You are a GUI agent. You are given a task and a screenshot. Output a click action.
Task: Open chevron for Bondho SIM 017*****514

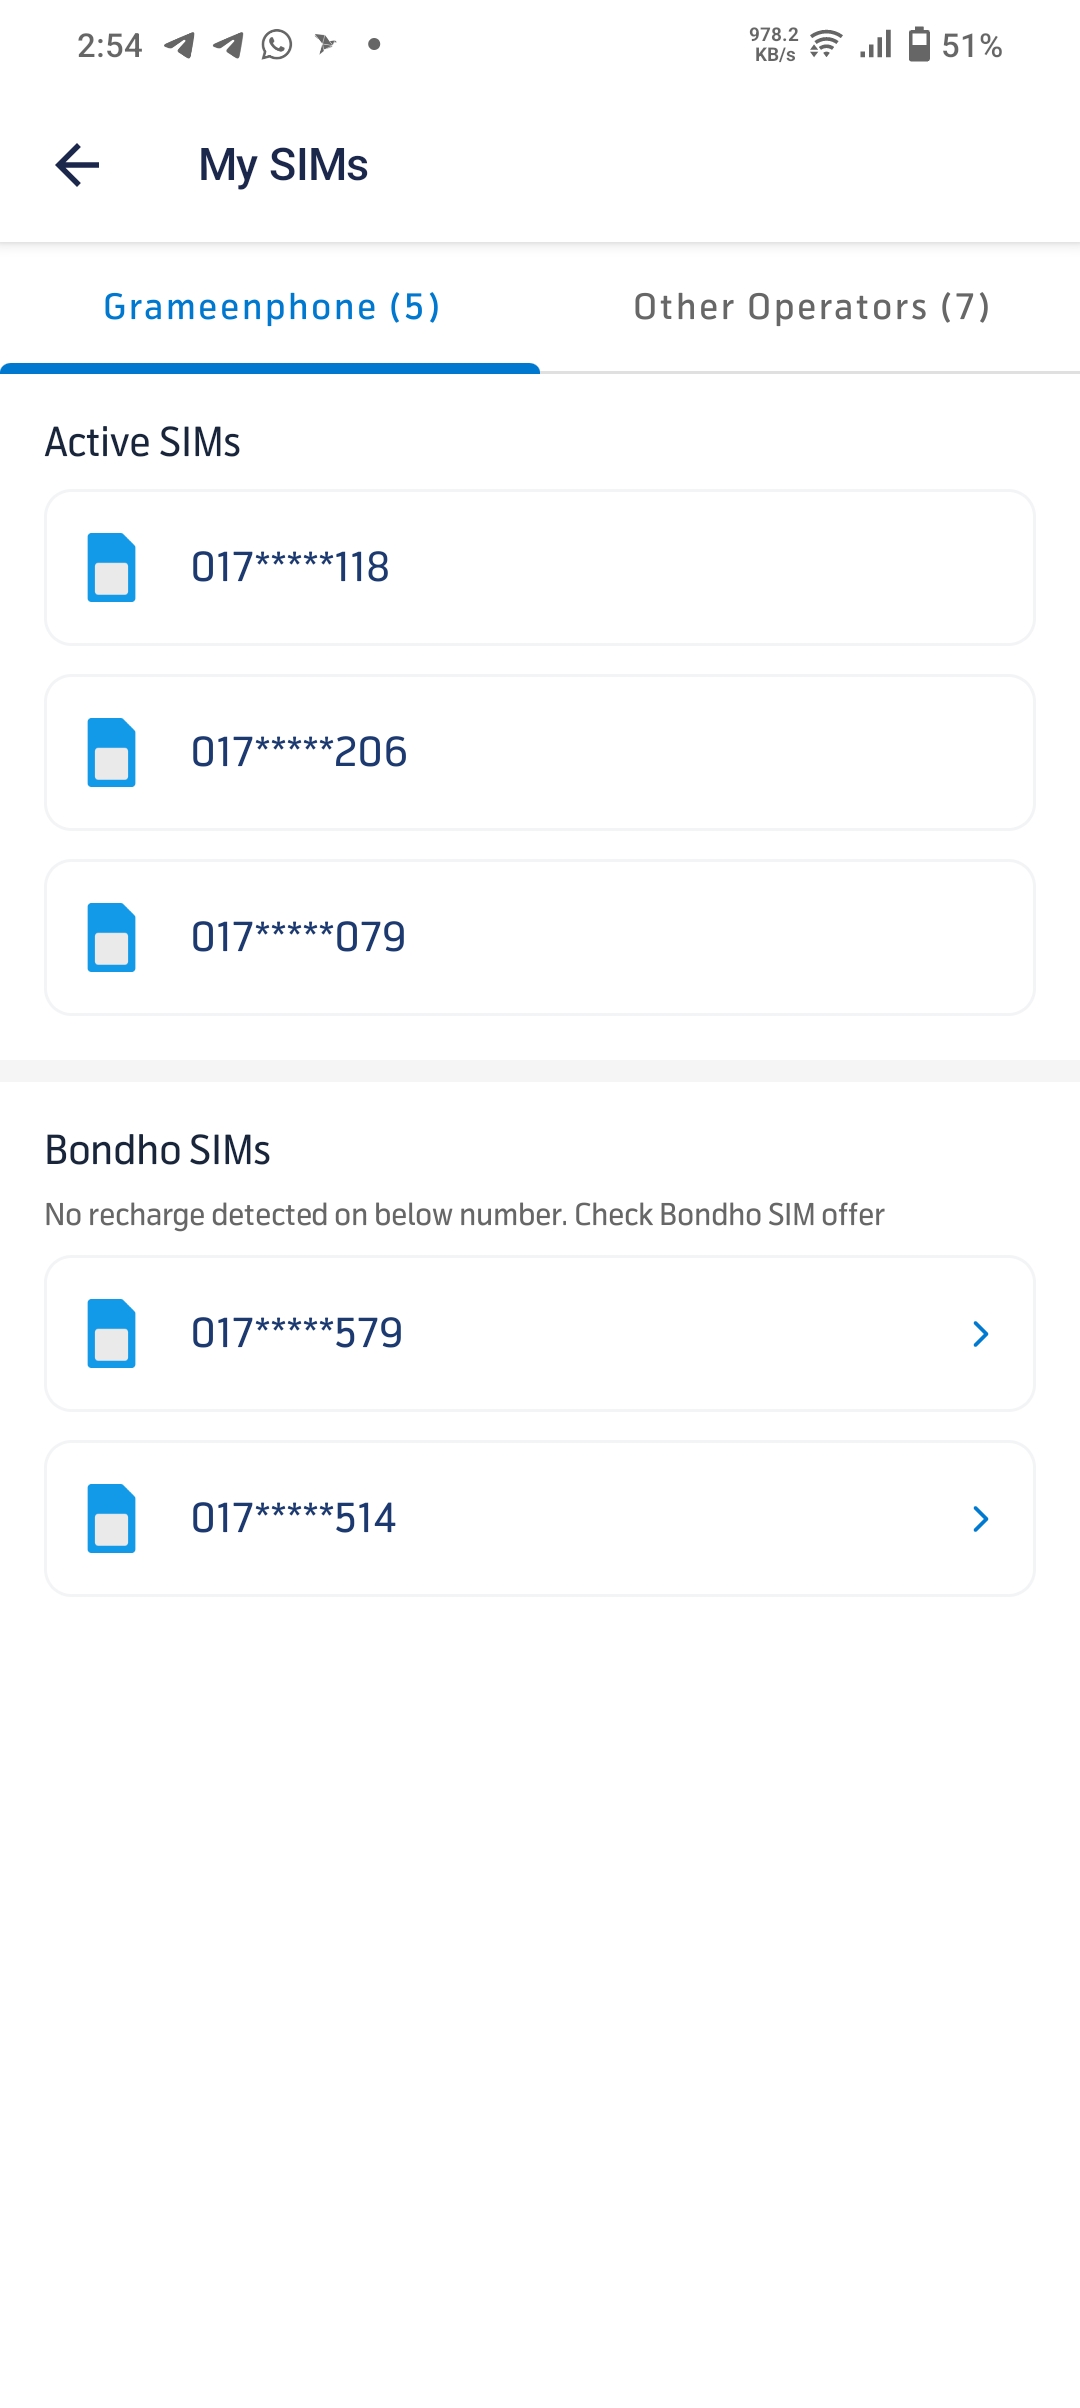tap(980, 1518)
